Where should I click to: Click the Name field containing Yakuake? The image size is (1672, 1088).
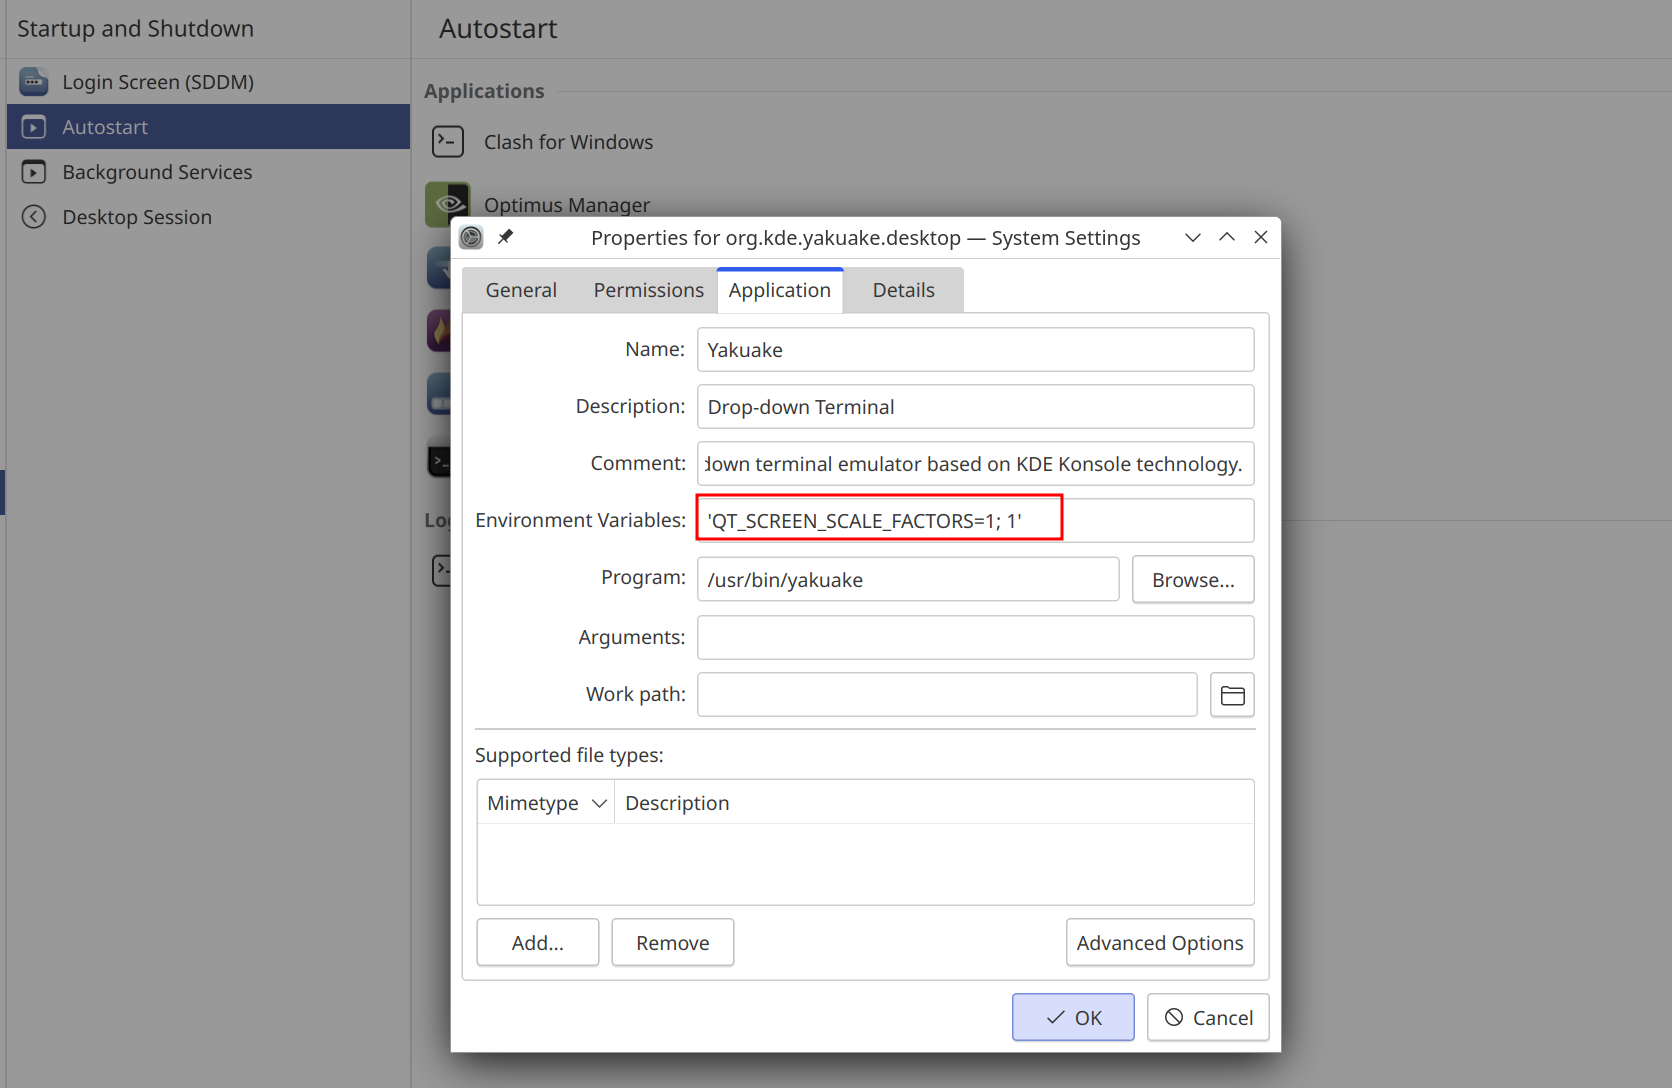click(x=976, y=350)
